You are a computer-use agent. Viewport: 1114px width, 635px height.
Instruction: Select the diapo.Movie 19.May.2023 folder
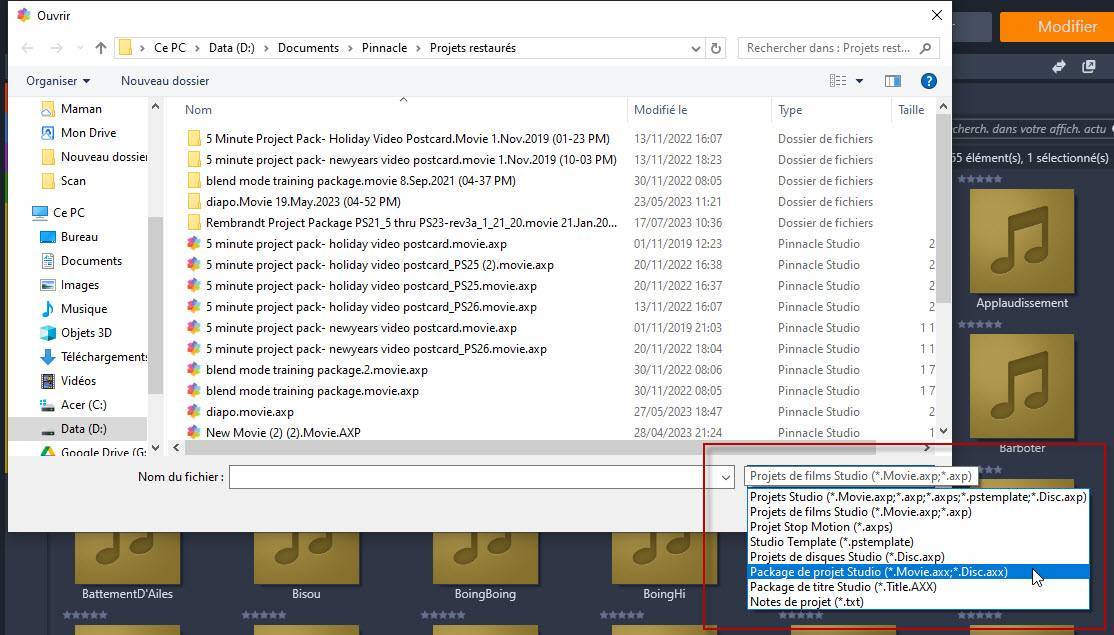click(303, 202)
